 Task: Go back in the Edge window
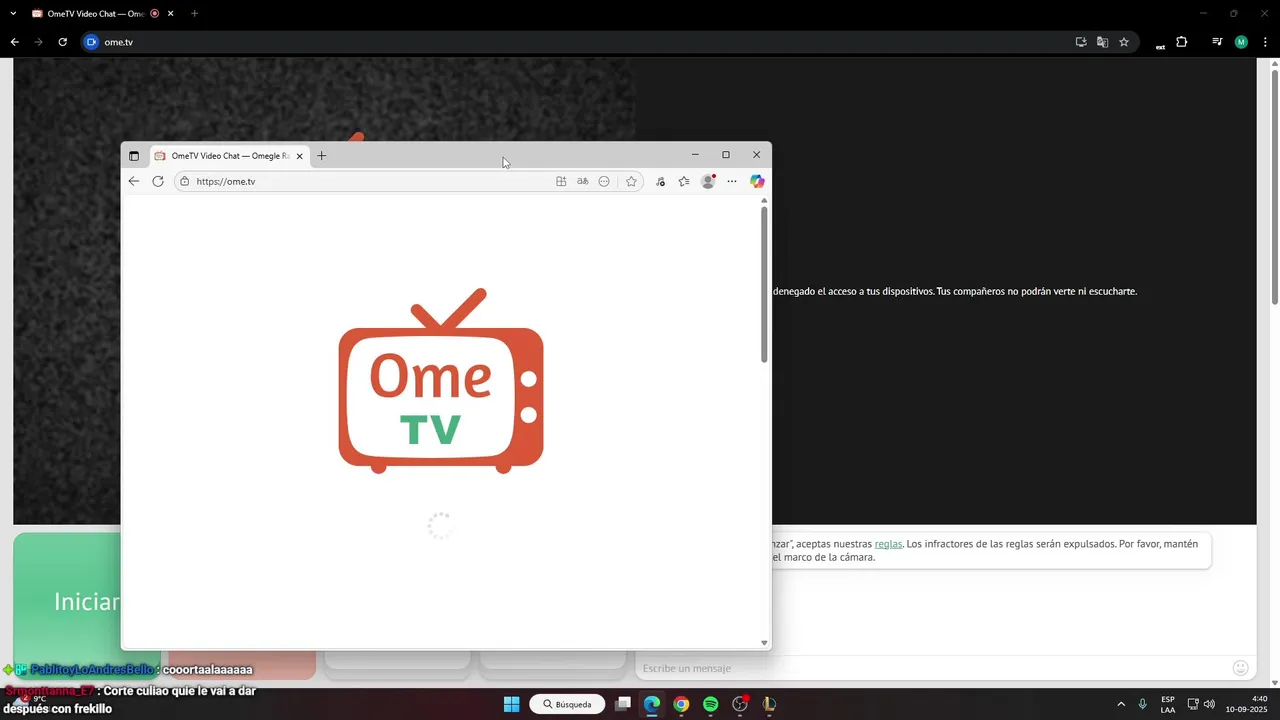pos(134,181)
